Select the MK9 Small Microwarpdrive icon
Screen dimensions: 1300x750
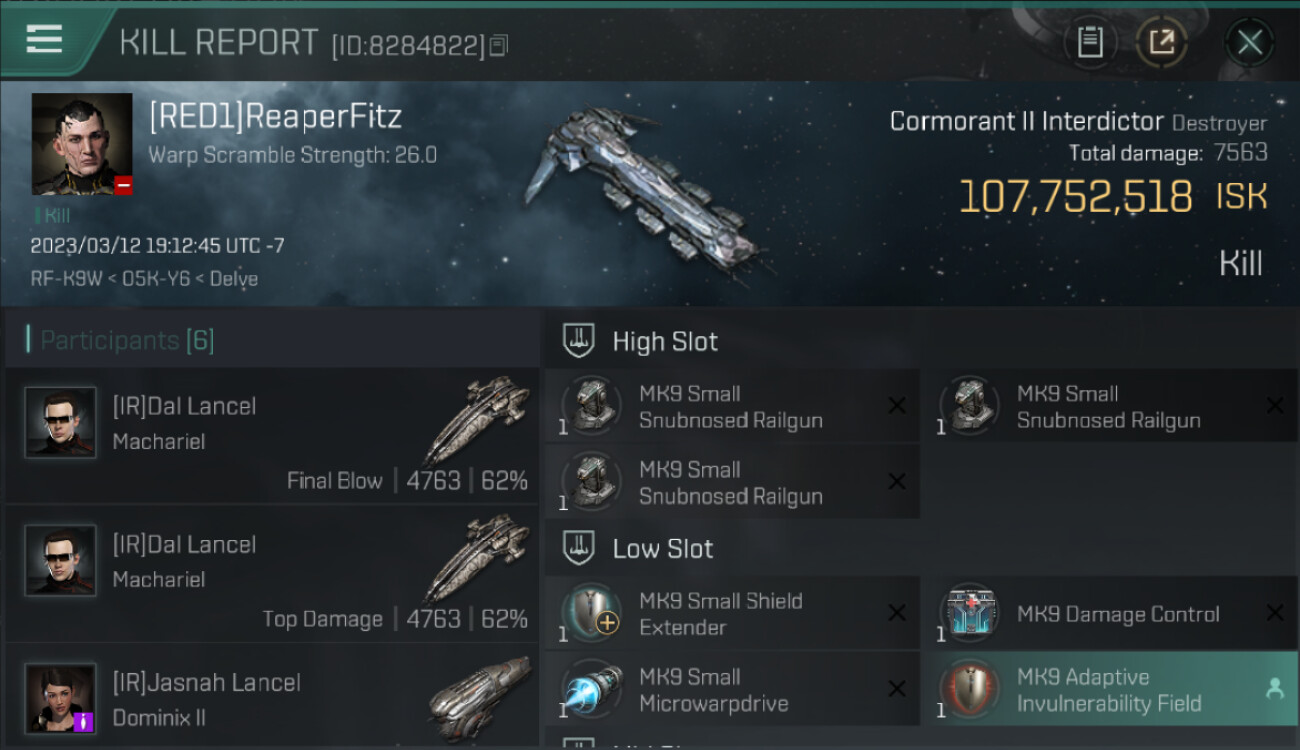591,690
